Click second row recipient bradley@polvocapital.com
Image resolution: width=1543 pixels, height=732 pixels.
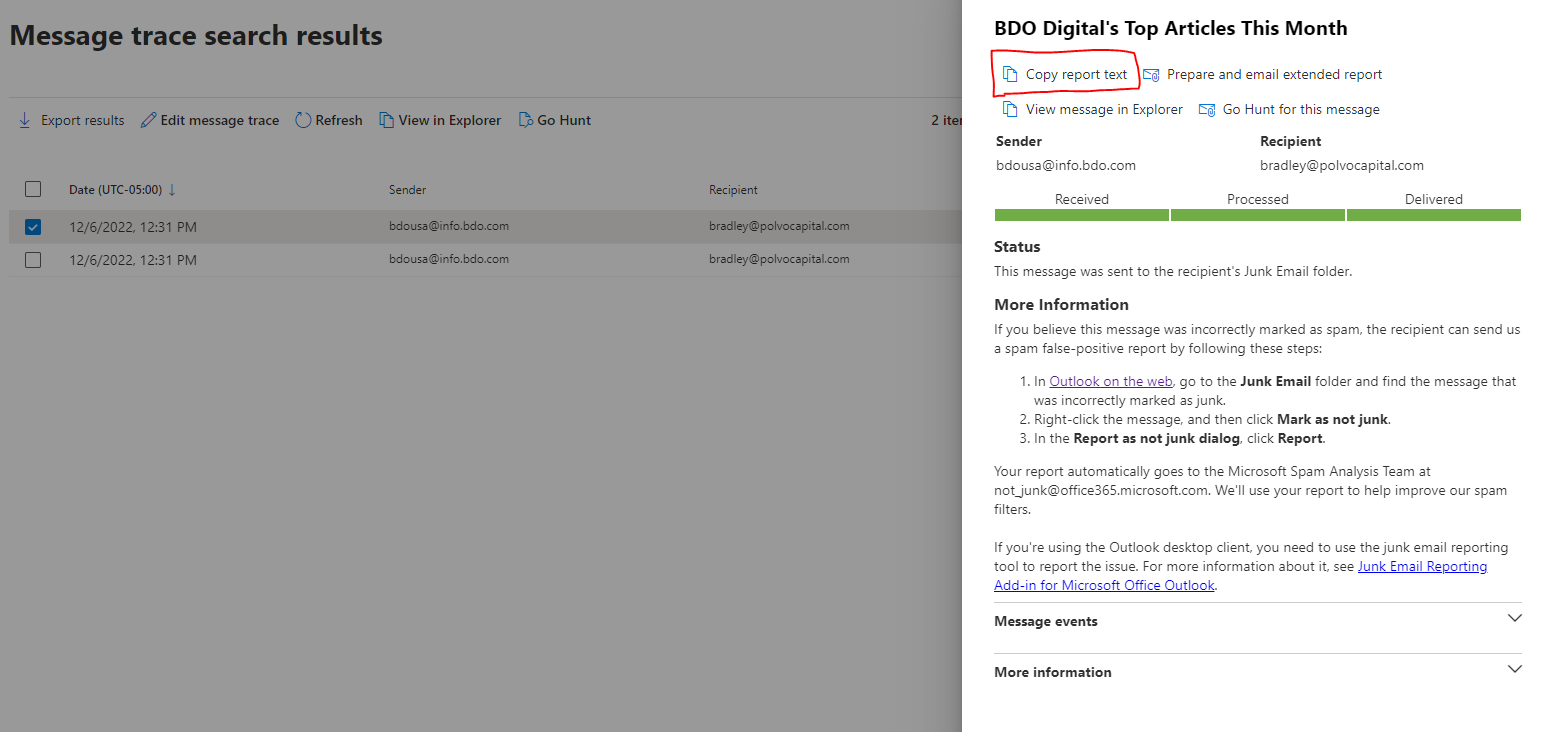(779, 259)
